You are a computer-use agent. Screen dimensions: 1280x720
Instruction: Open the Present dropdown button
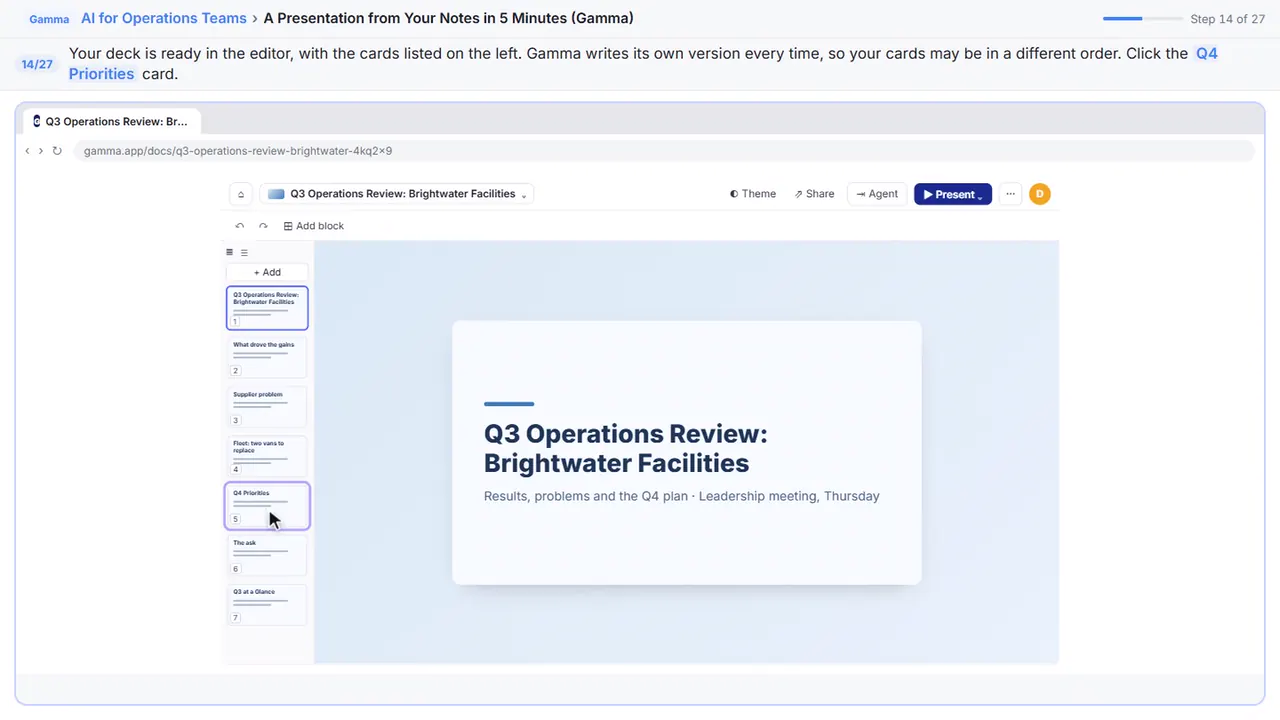click(x=953, y=194)
